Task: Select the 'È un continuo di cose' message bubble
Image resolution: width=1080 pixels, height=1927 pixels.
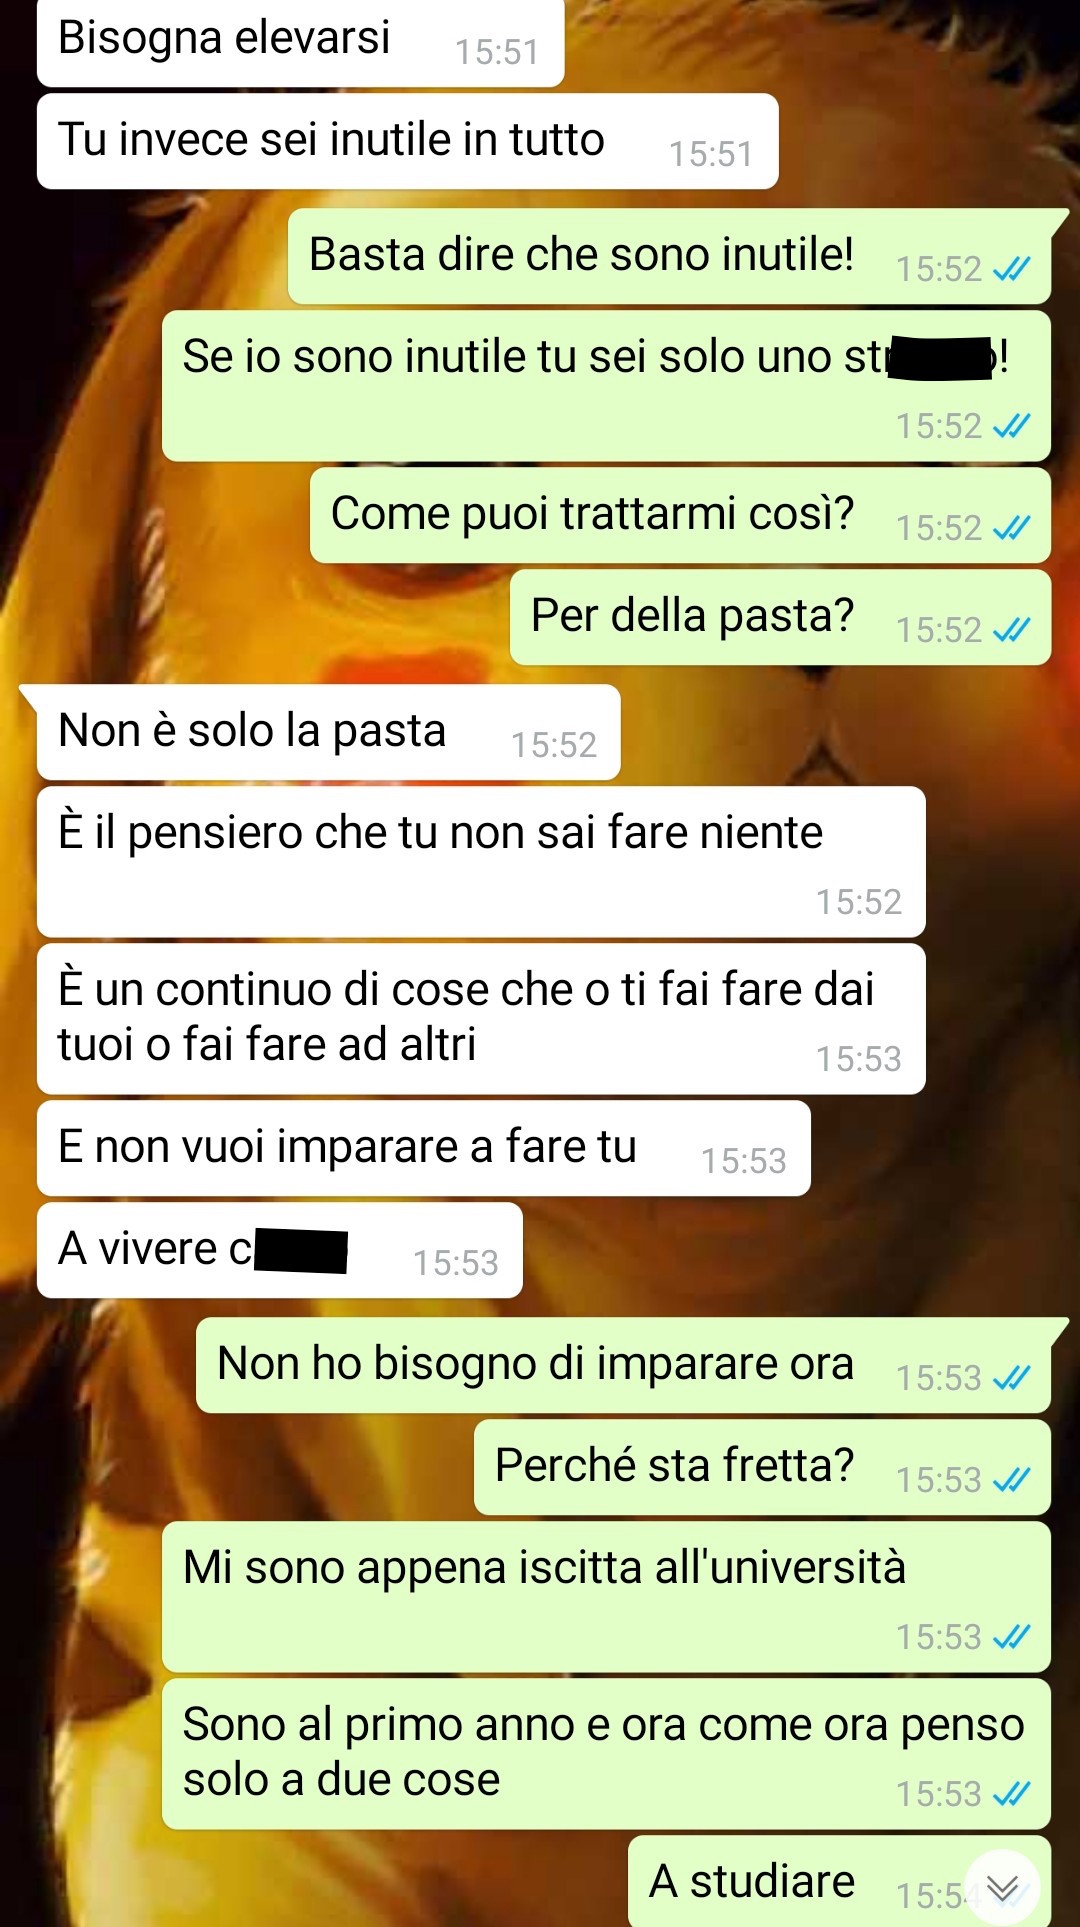Action: (x=481, y=1019)
